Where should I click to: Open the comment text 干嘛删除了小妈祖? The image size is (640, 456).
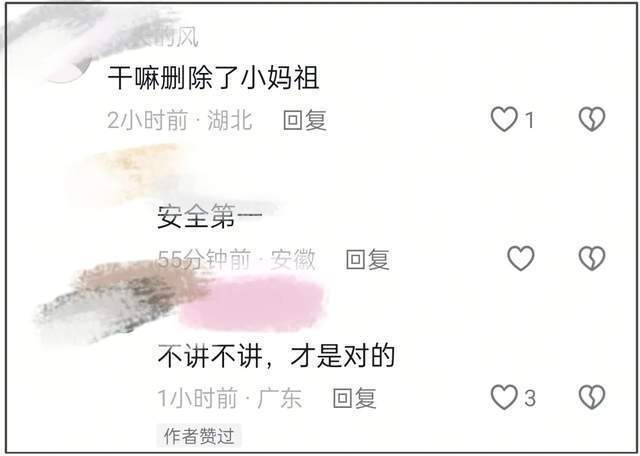[x=213, y=78]
